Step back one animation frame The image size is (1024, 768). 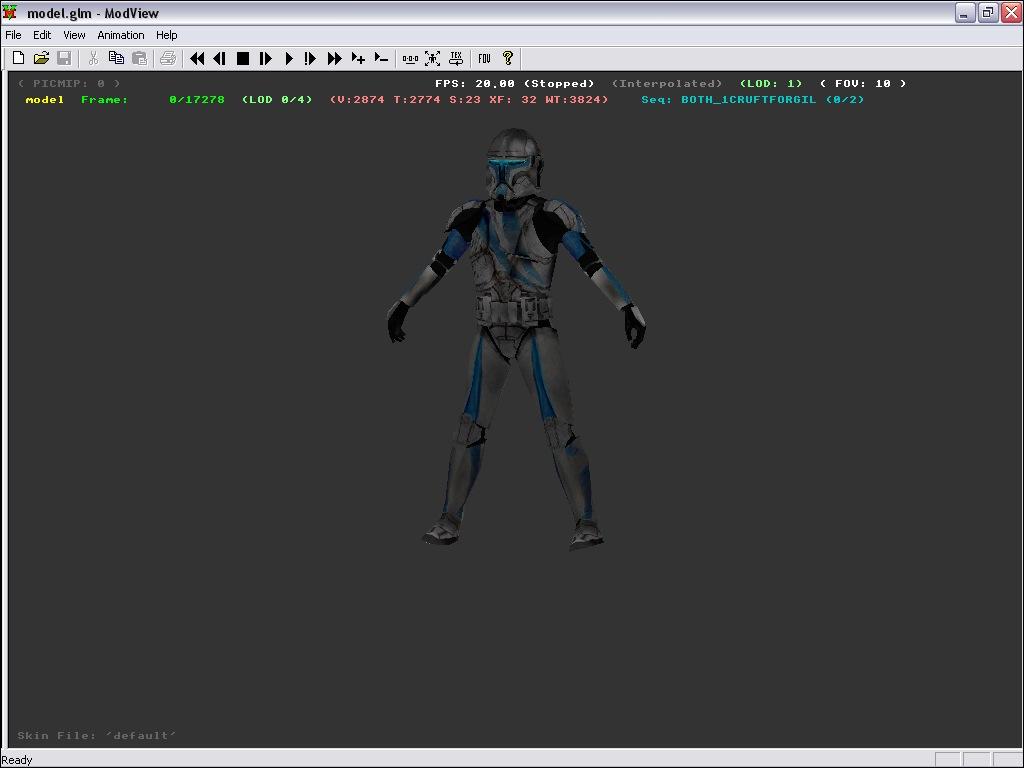(219, 59)
